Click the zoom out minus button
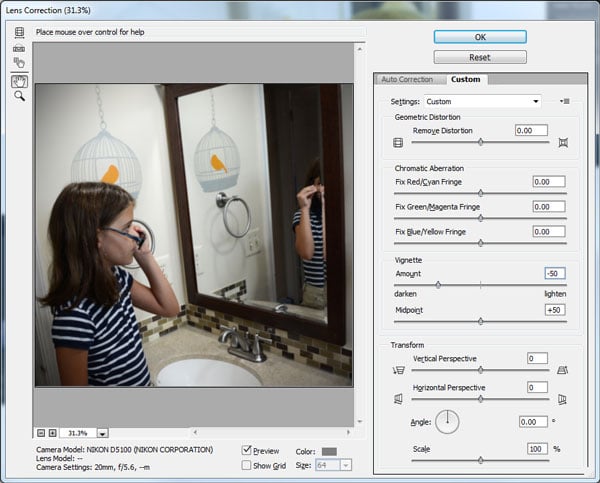The image size is (600, 483). (41, 433)
